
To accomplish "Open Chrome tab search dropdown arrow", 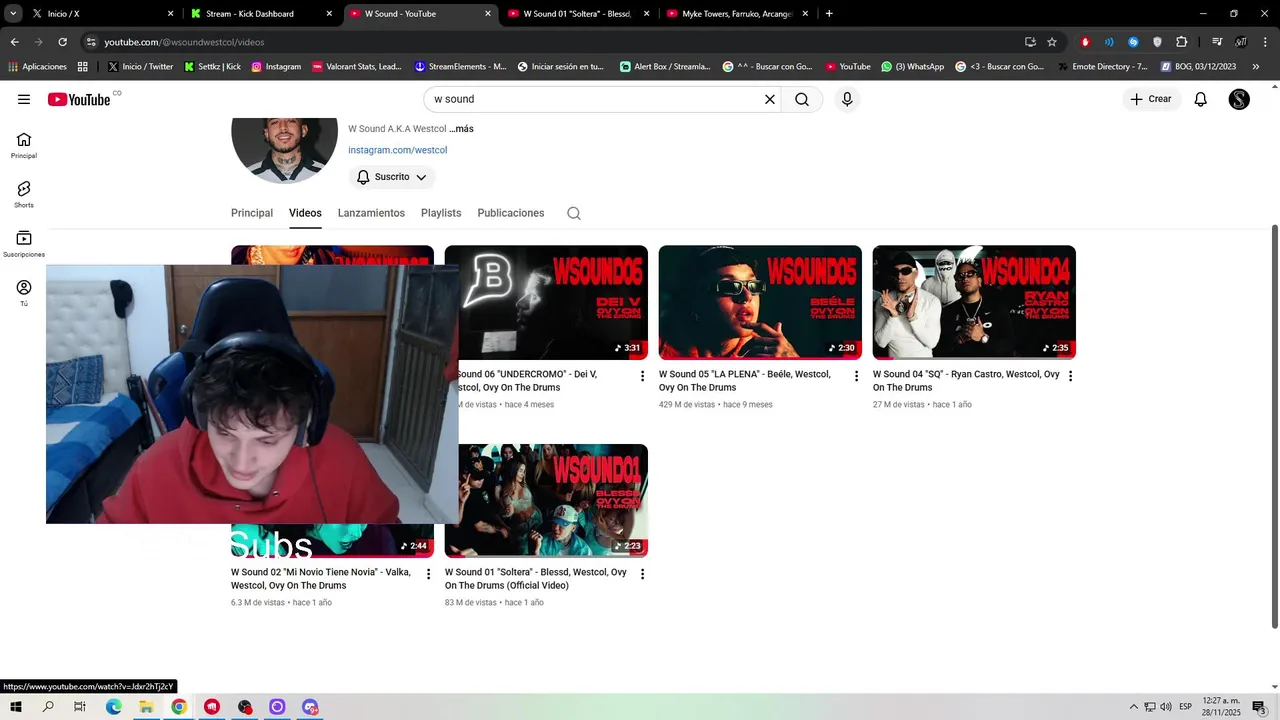I will [13, 14].
